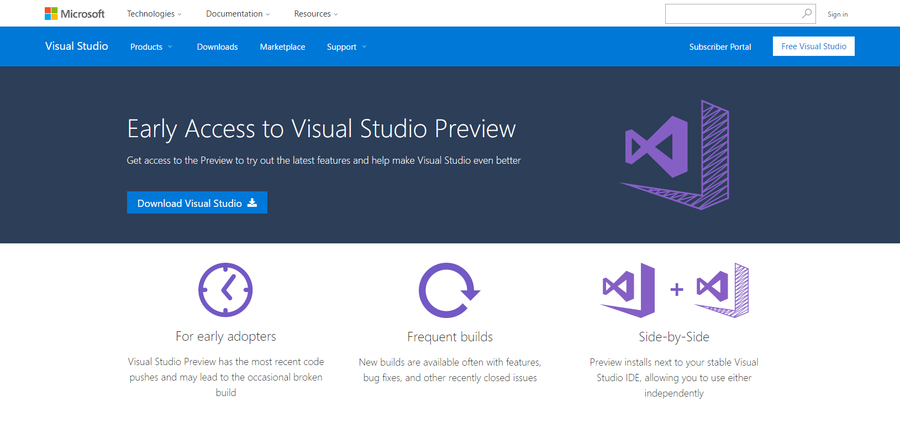This screenshot has height=427, width=900.
Task: Open the Subscriber Portal
Action: [720, 47]
